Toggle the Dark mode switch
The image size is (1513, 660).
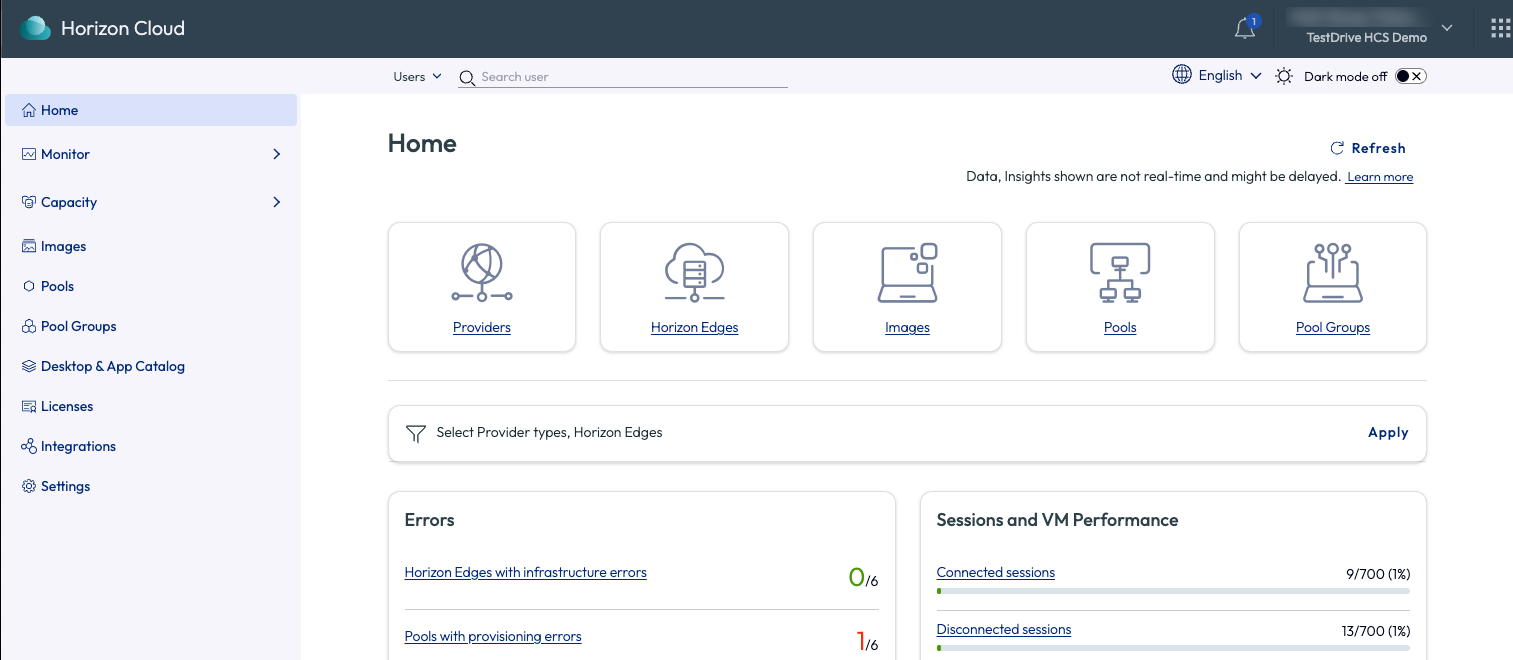click(1410, 76)
